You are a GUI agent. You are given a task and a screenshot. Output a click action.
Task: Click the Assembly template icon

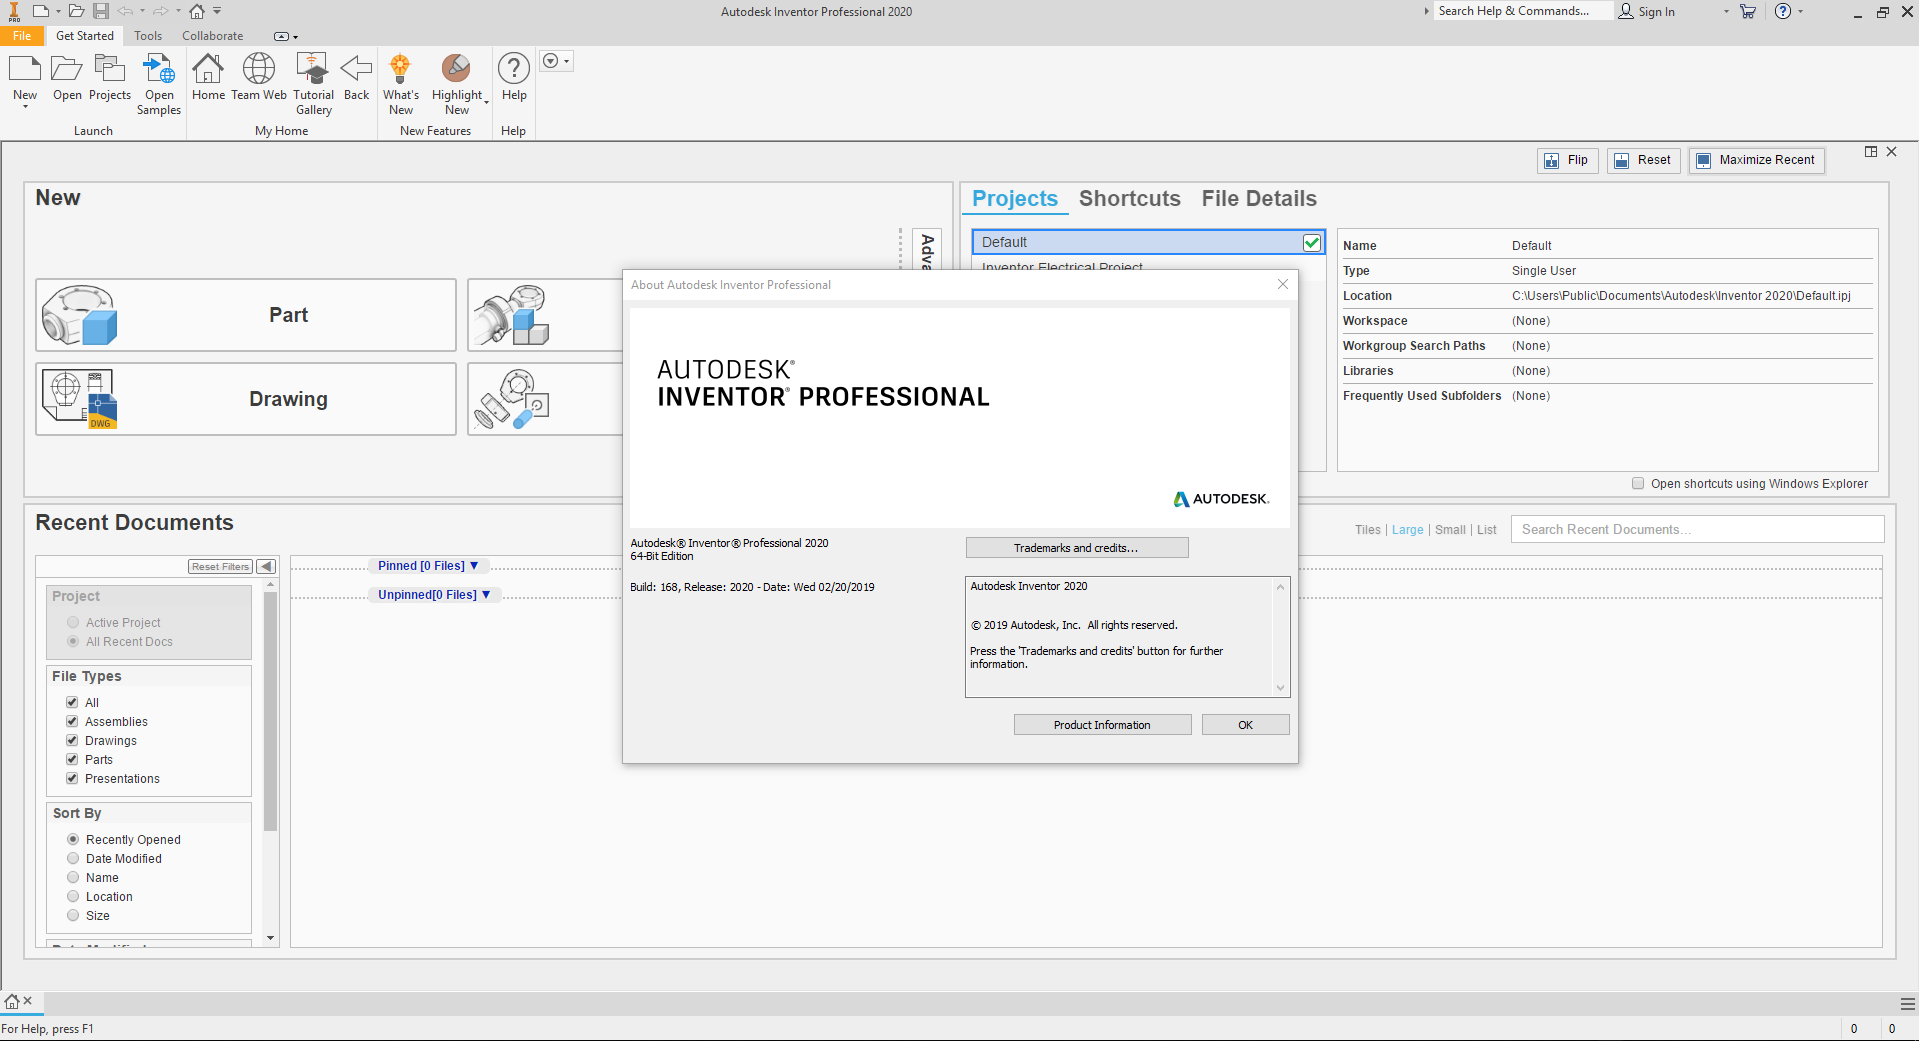[x=512, y=315]
